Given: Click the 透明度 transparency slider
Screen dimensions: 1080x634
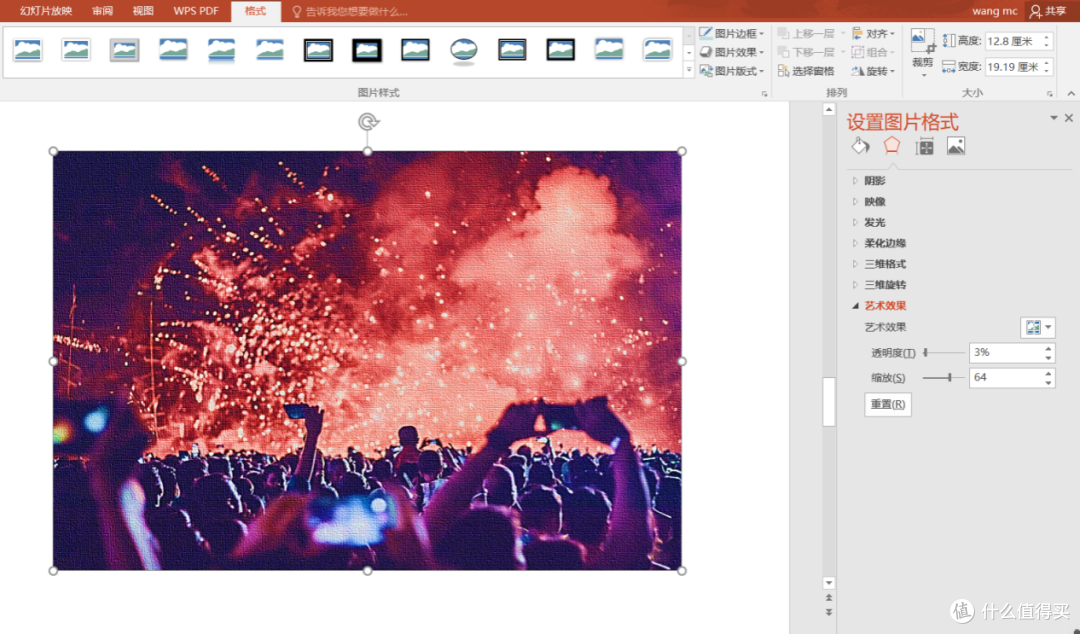Looking at the screenshot, I should [x=944, y=352].
